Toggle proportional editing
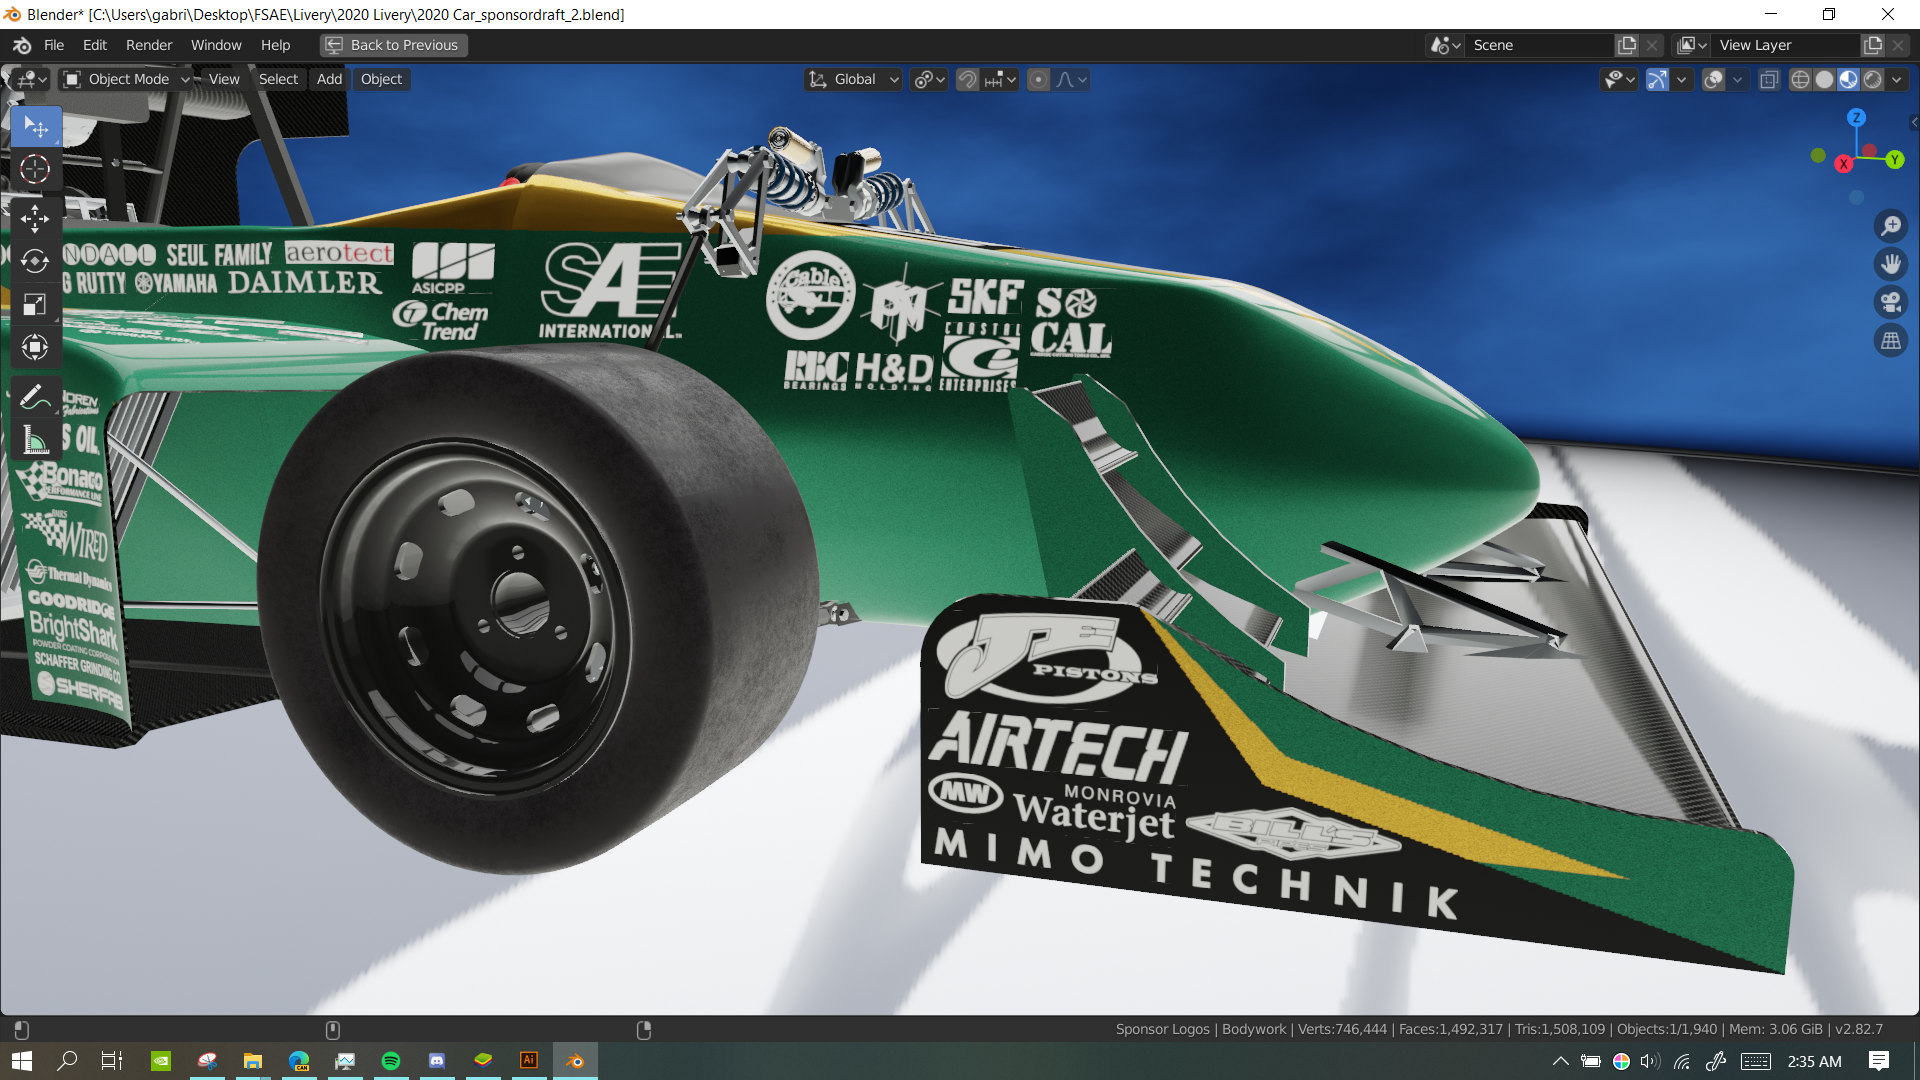 click(1039, 80)
